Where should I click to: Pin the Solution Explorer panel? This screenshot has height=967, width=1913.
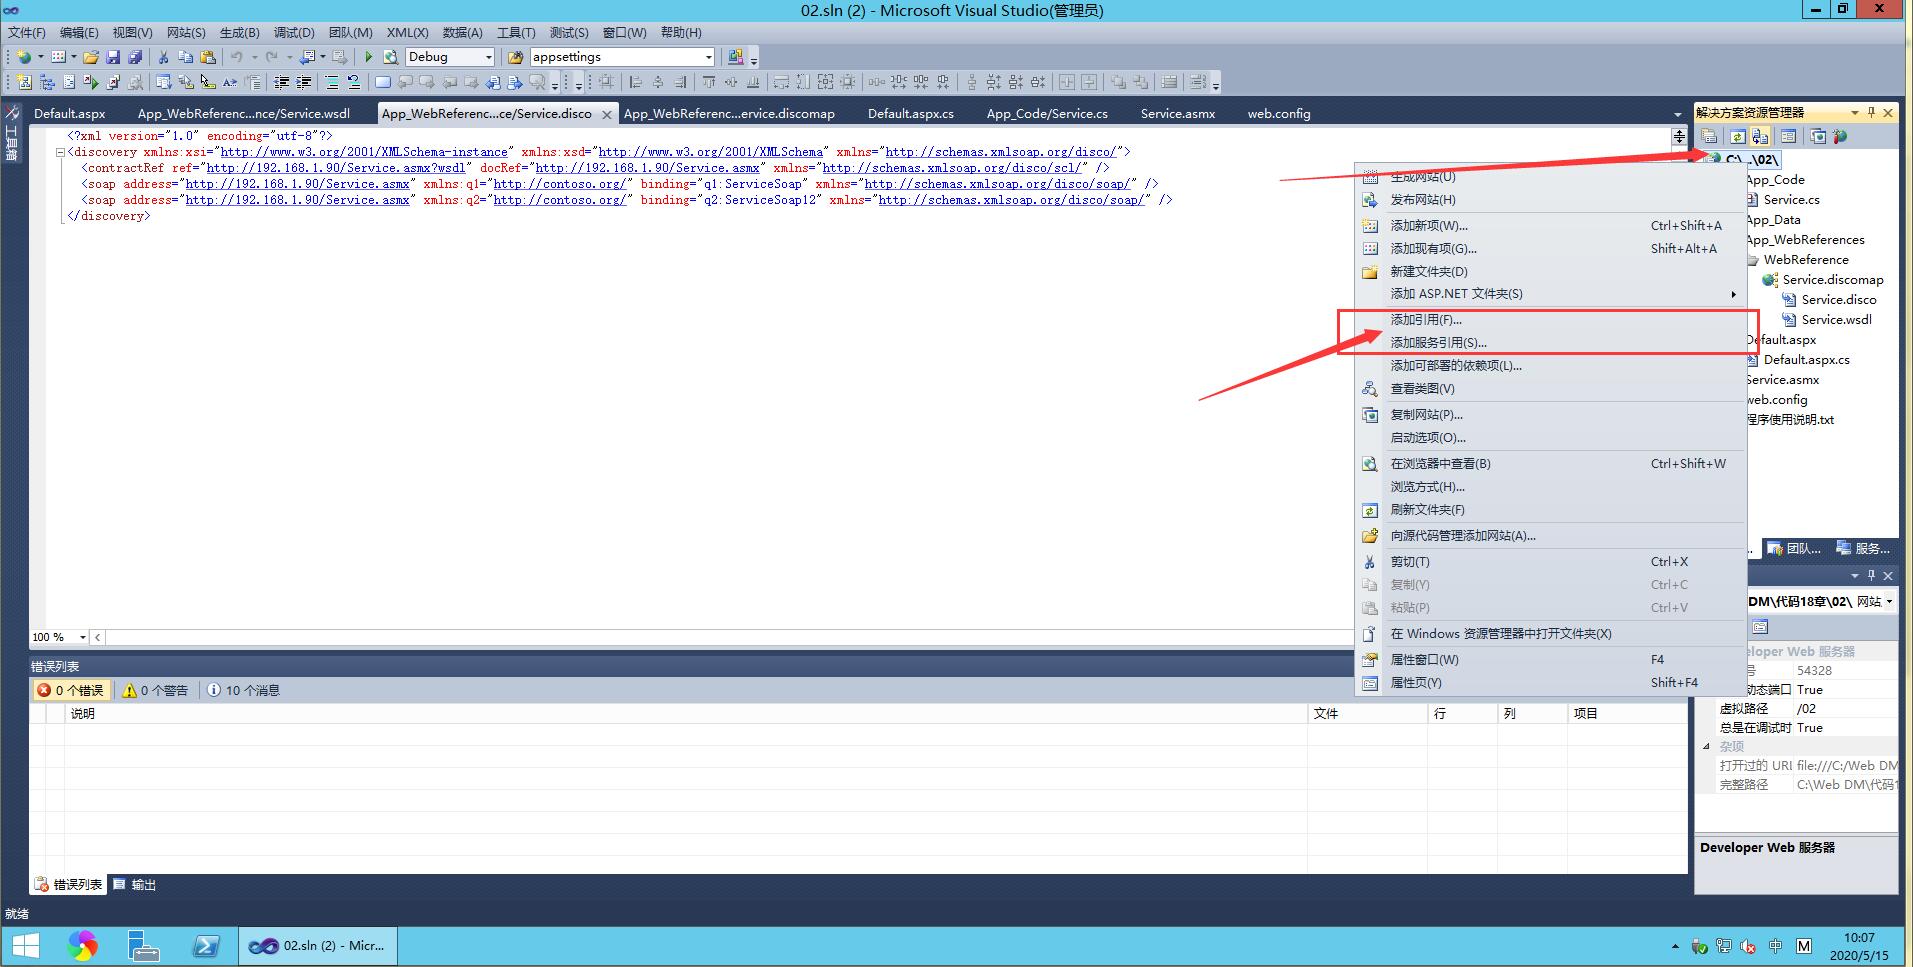pos(1872,113)
